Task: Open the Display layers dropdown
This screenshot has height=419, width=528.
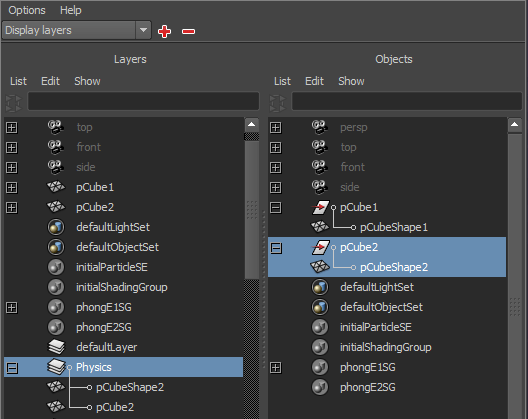Action: pos(76,30)
